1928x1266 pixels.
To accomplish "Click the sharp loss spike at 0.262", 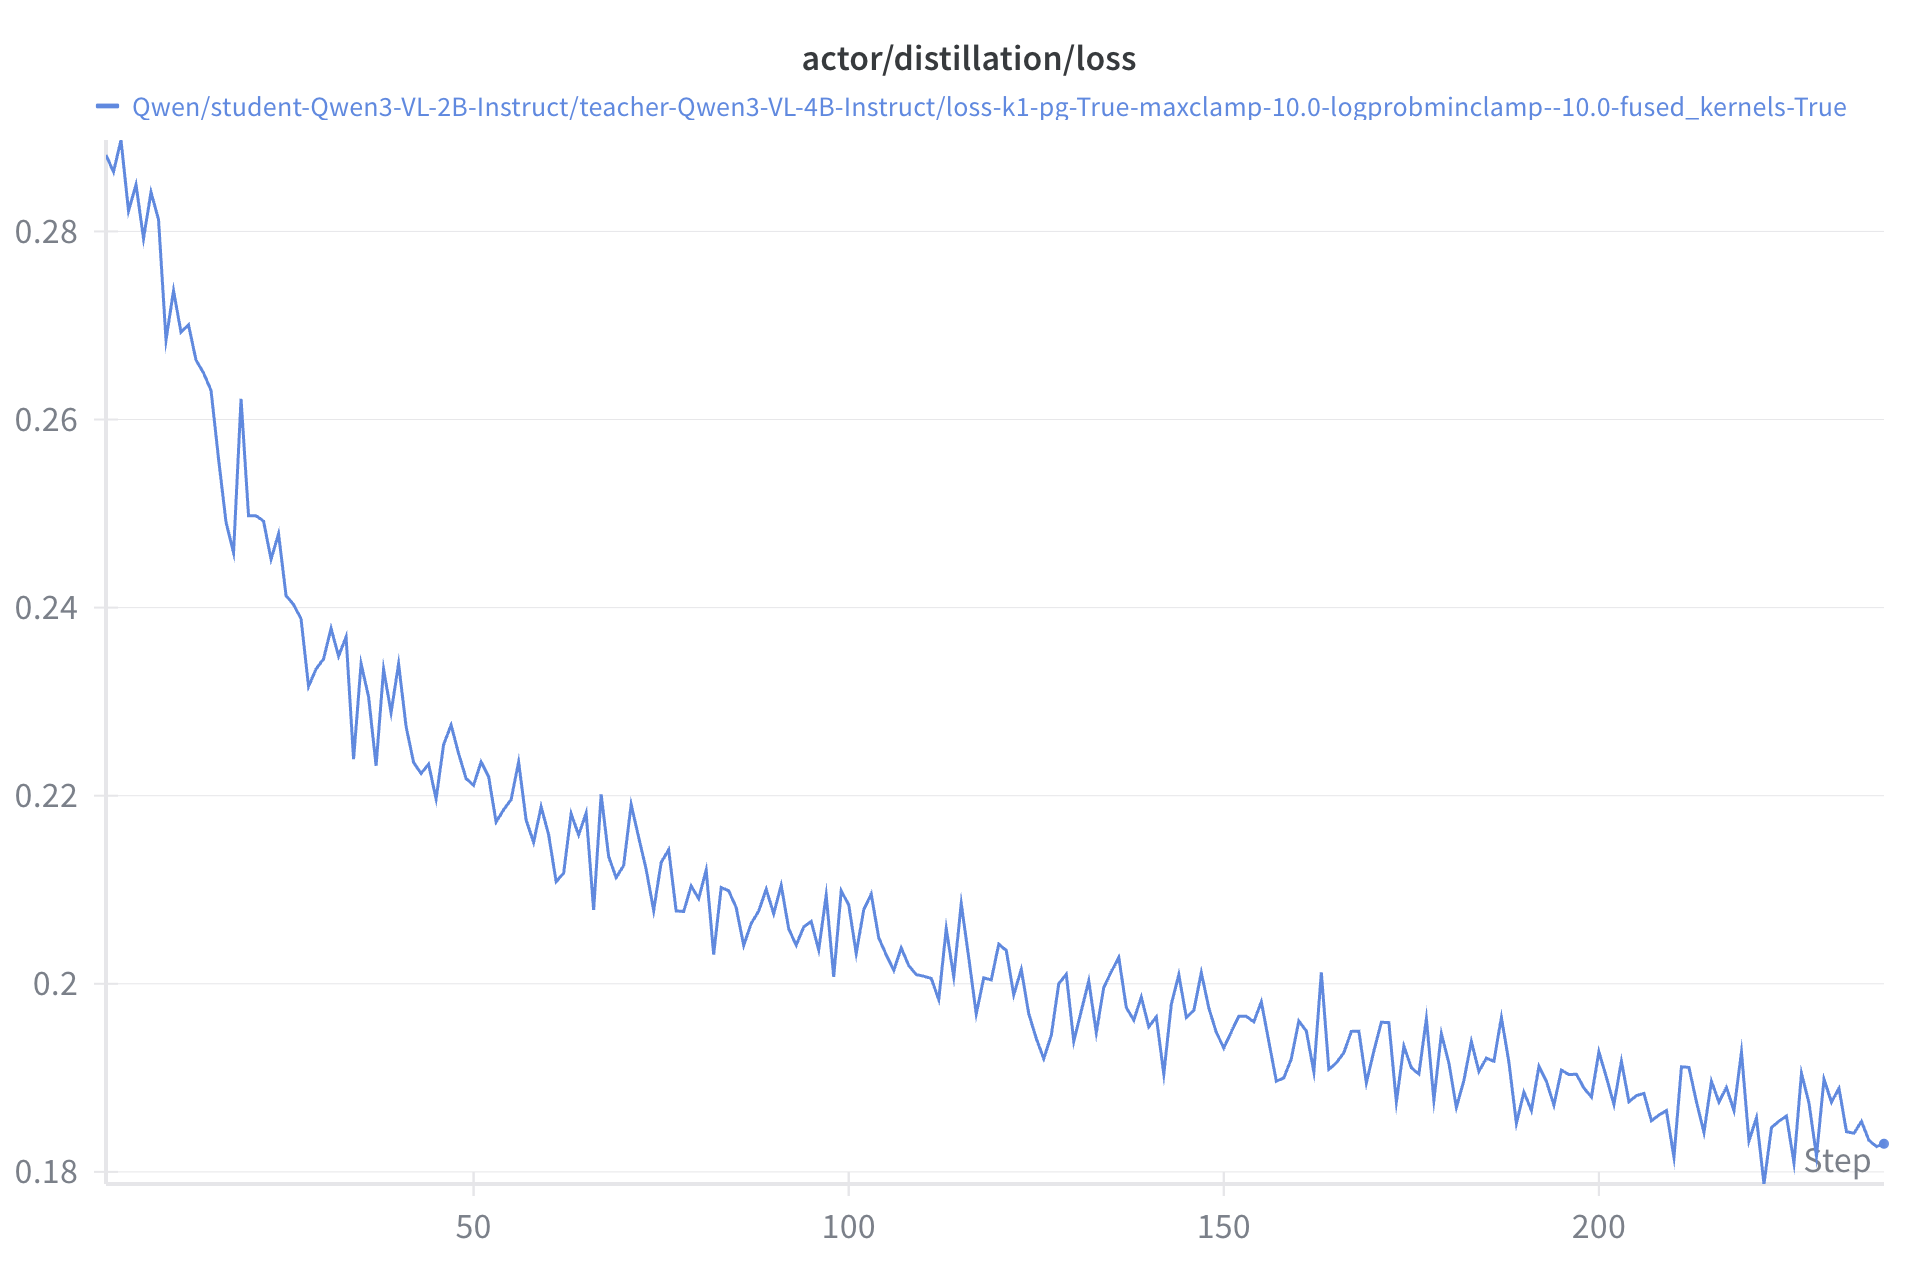I will [x=241, y=400].
